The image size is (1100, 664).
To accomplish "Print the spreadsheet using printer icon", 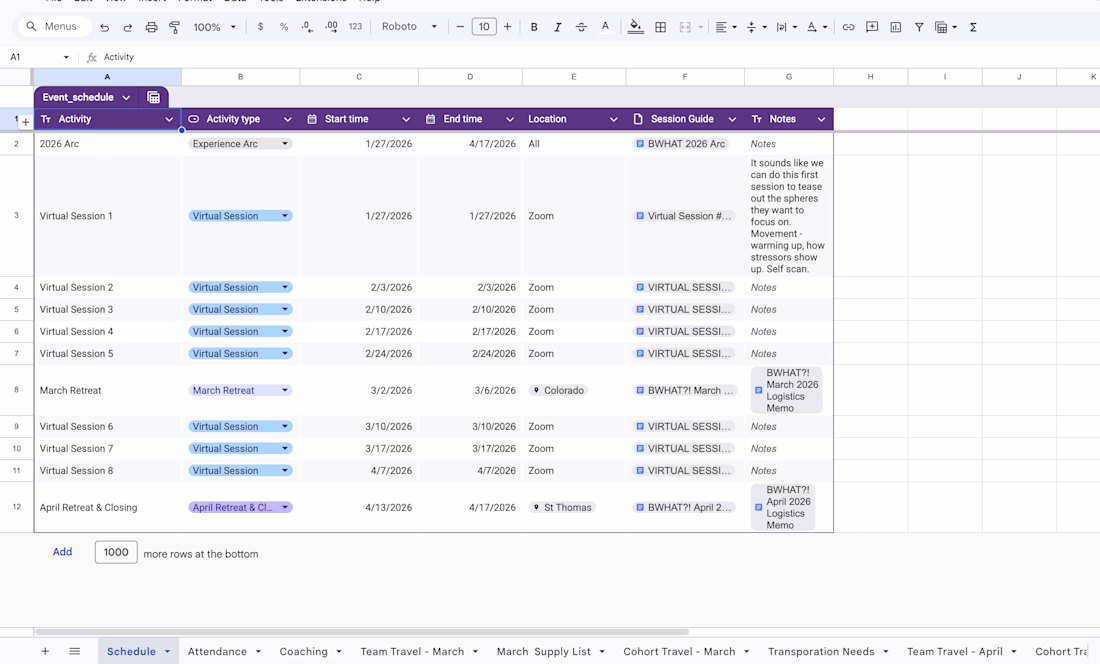I will coord(151,27).
